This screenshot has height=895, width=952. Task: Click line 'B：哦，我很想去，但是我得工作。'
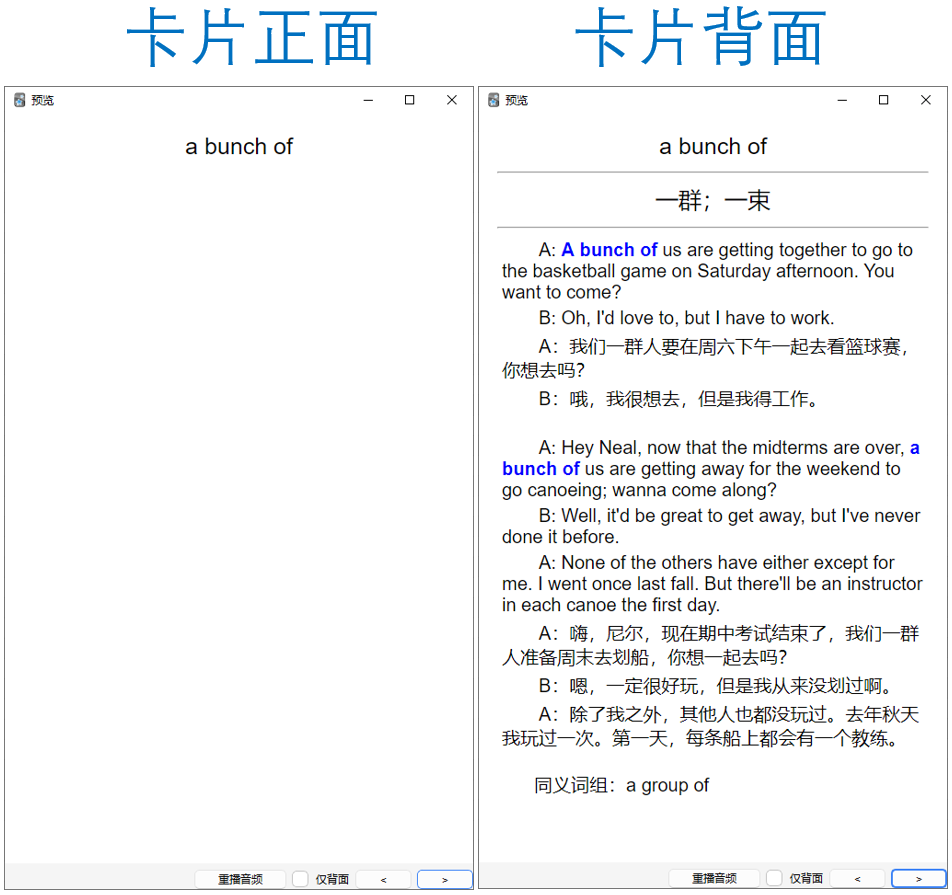(x=678, y=399)
